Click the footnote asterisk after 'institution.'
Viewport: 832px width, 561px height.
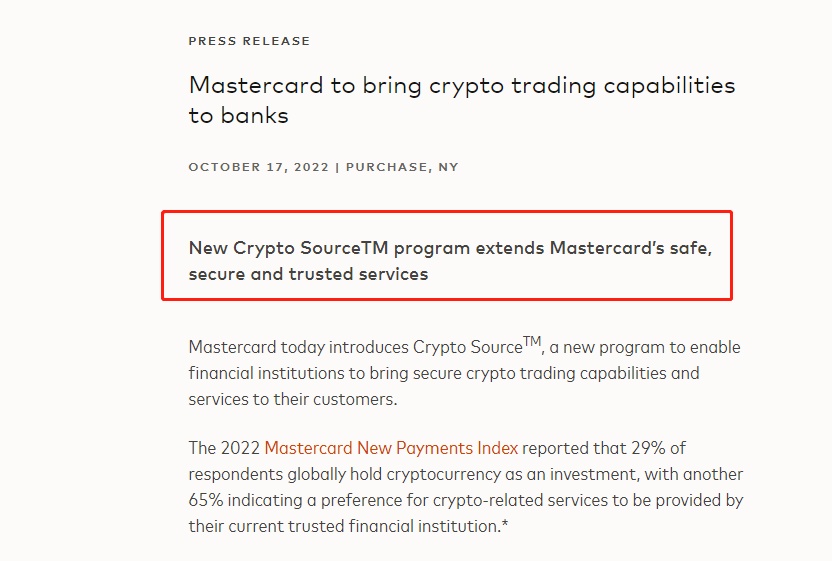(x=505, y=525)
